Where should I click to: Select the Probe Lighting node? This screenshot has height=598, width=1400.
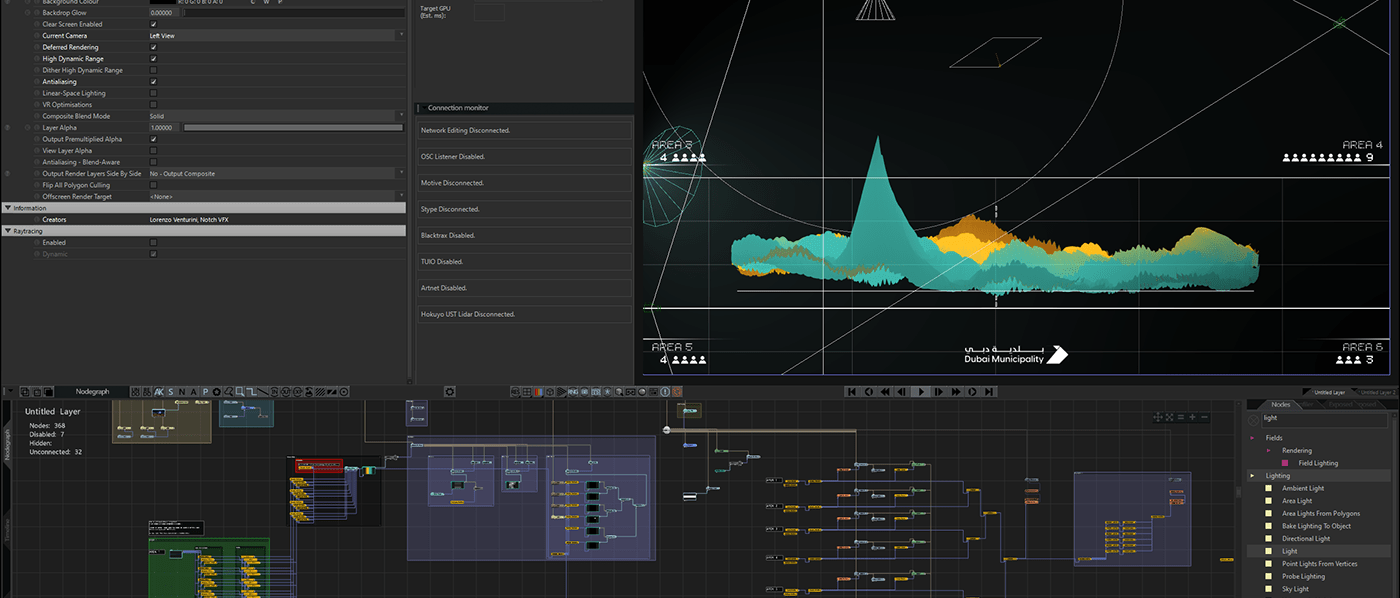(1303, 576)
